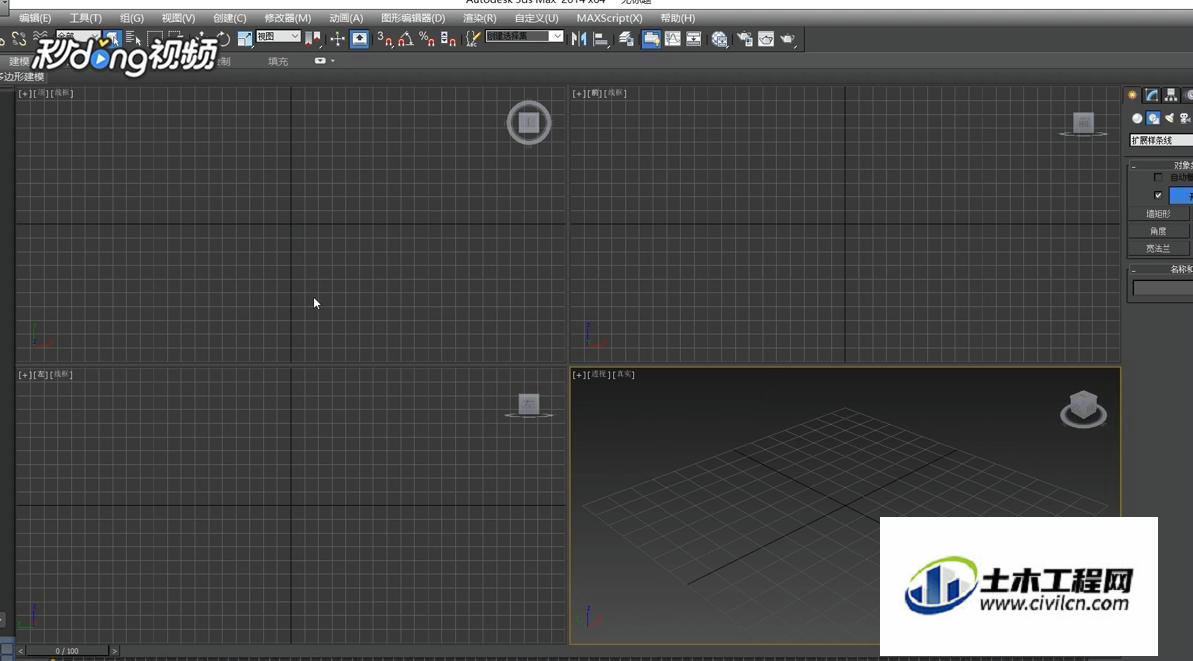The image size is (1193, 661).
Task: Click the top viewport ViewCube
Action: [x=529, y=122]
